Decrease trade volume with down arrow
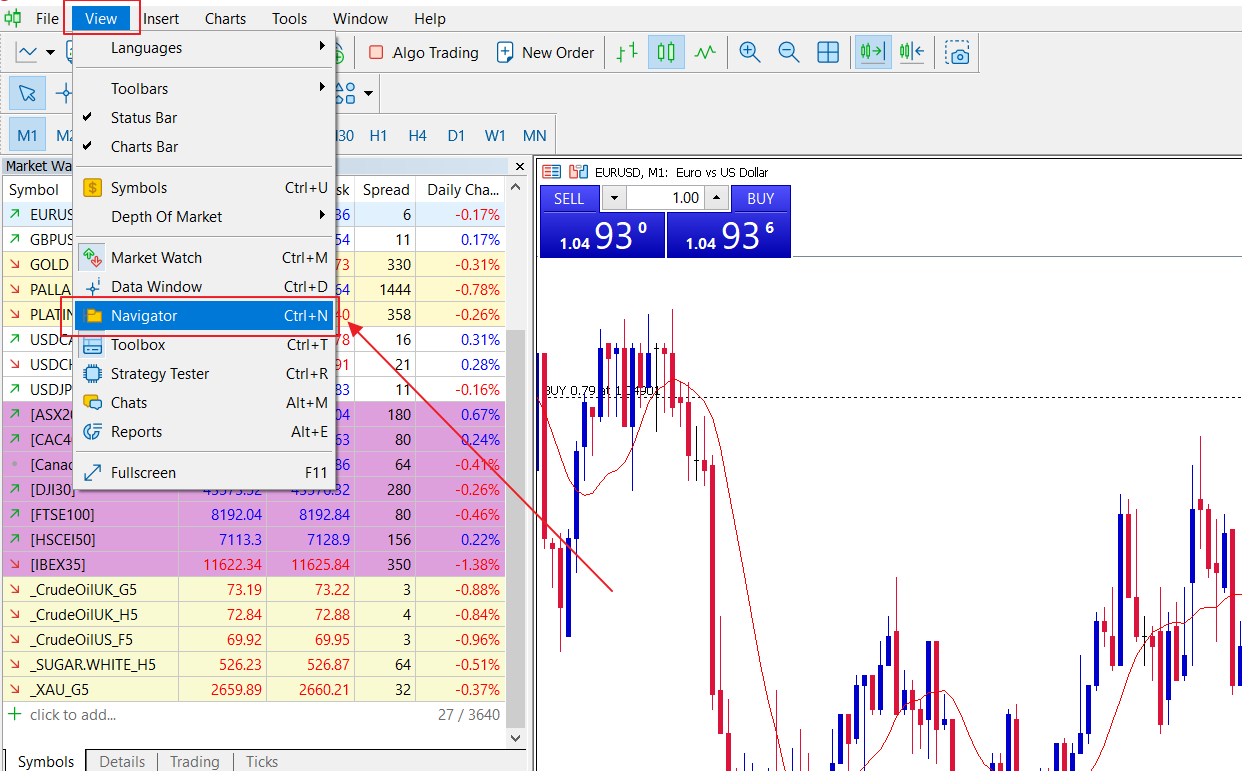The height and width of the screenshot is (771, 1242). (x=614, y=198)
